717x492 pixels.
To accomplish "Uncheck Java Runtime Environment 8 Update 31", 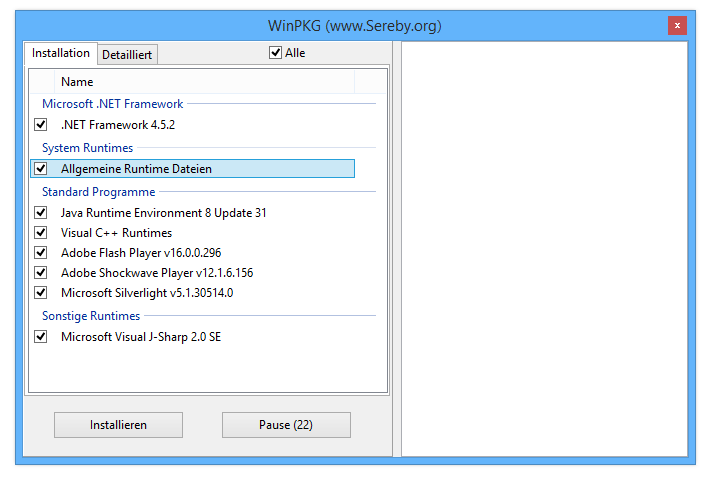I will pyautogui.click(x=41, y=212).
